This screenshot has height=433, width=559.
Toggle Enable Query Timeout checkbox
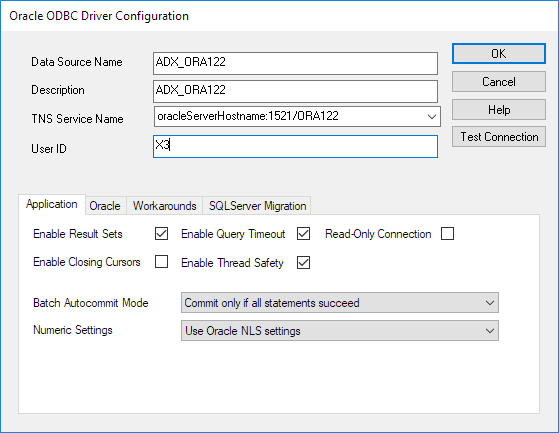coord(303,234)
